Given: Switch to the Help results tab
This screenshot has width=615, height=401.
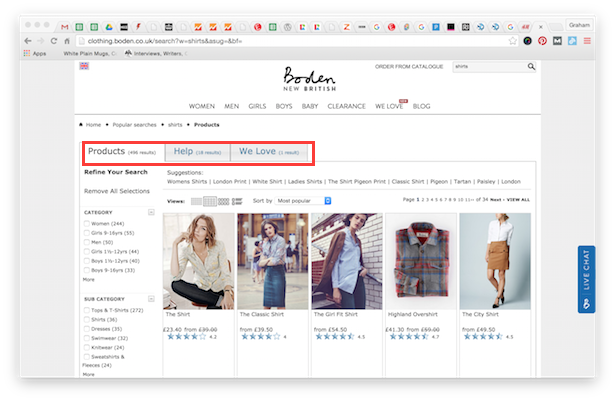Looking at the screenshot, I should [x=197, y=152].
